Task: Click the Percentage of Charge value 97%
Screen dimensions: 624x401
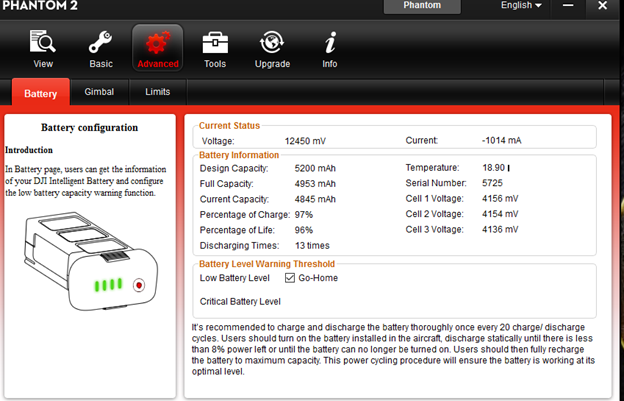Action: tap(304, 215)
